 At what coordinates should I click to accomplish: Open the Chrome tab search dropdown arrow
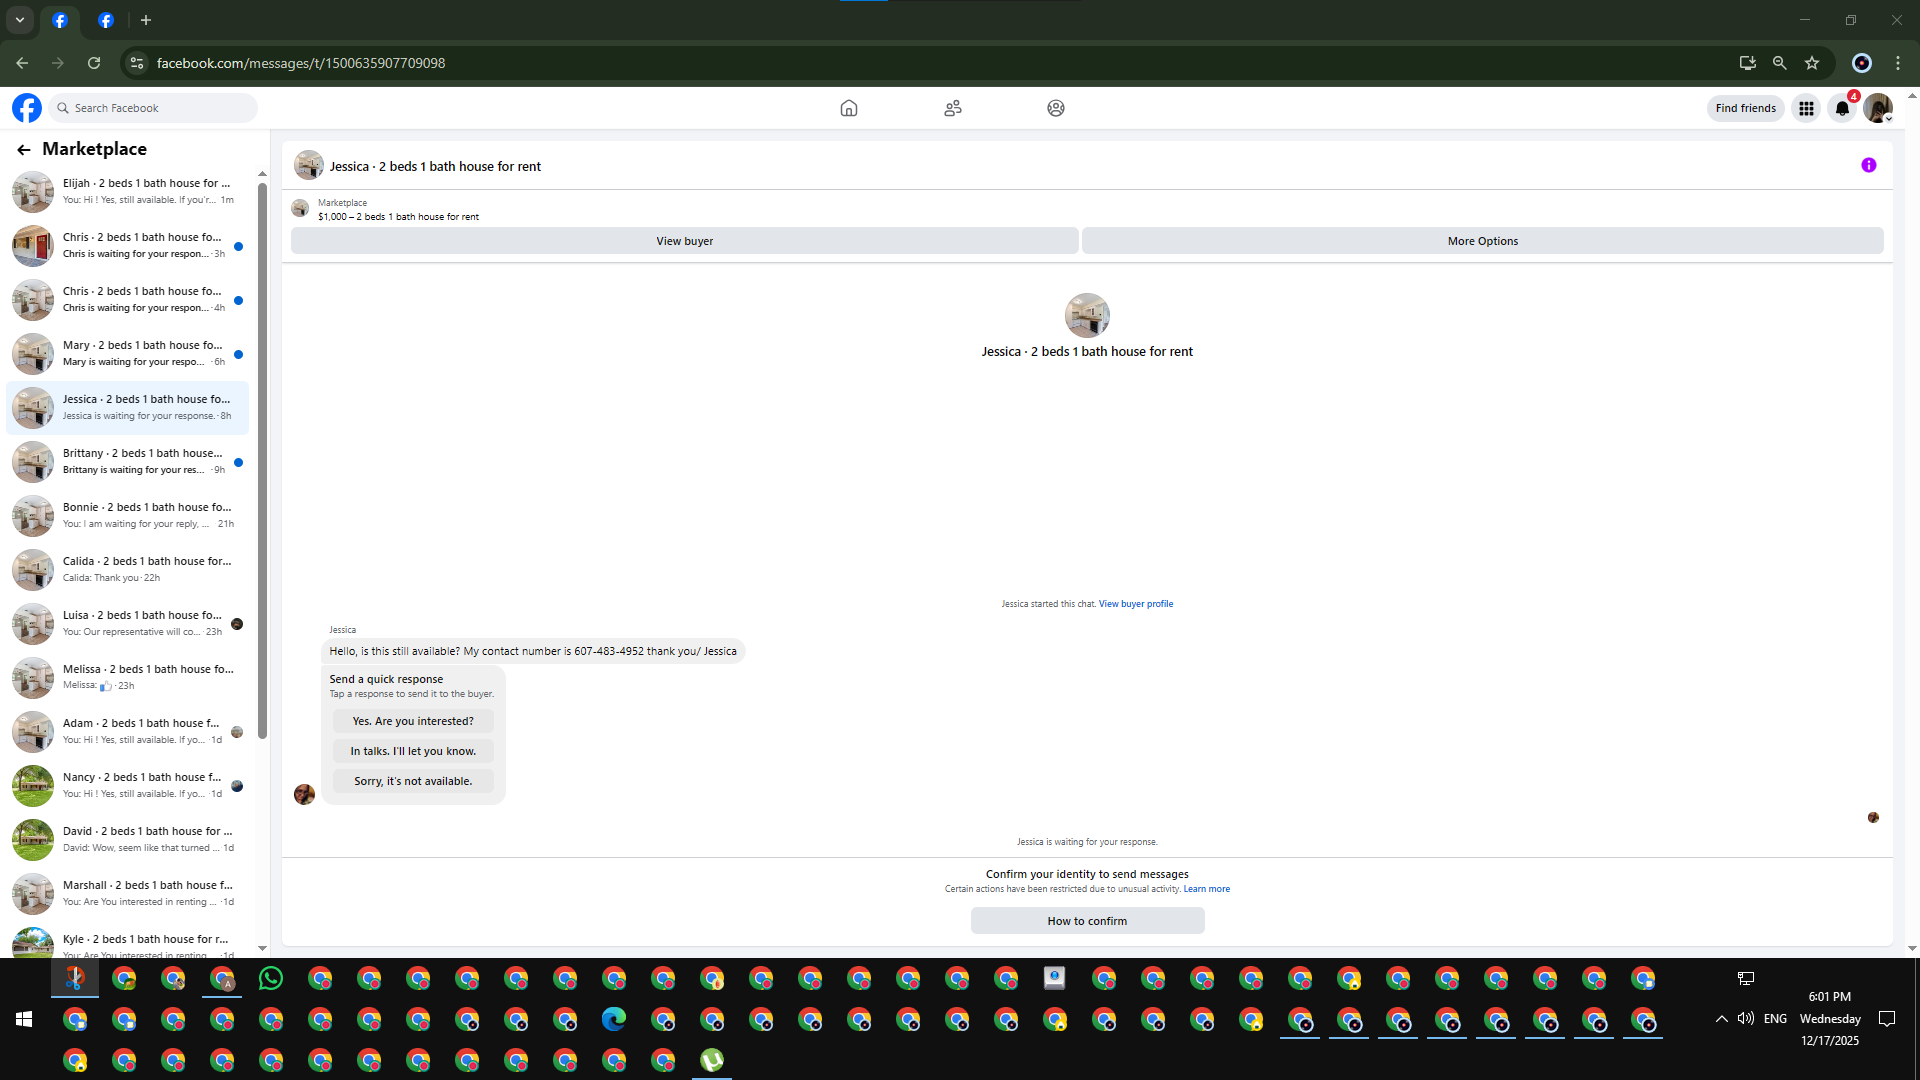point(20,20)
